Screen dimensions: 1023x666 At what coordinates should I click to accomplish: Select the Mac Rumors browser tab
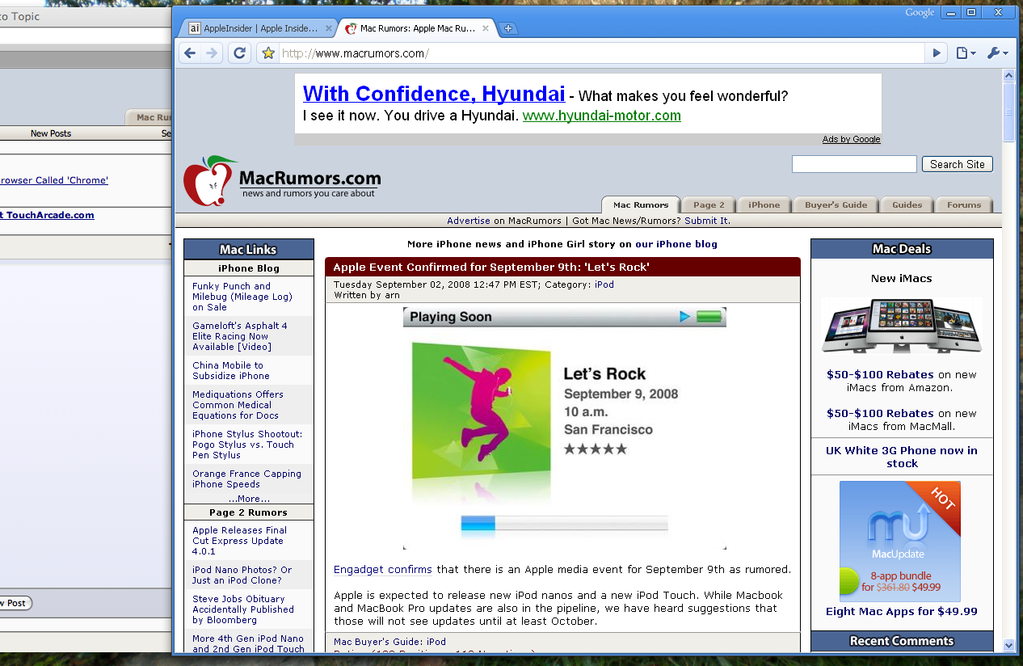[x=416, y=28]
